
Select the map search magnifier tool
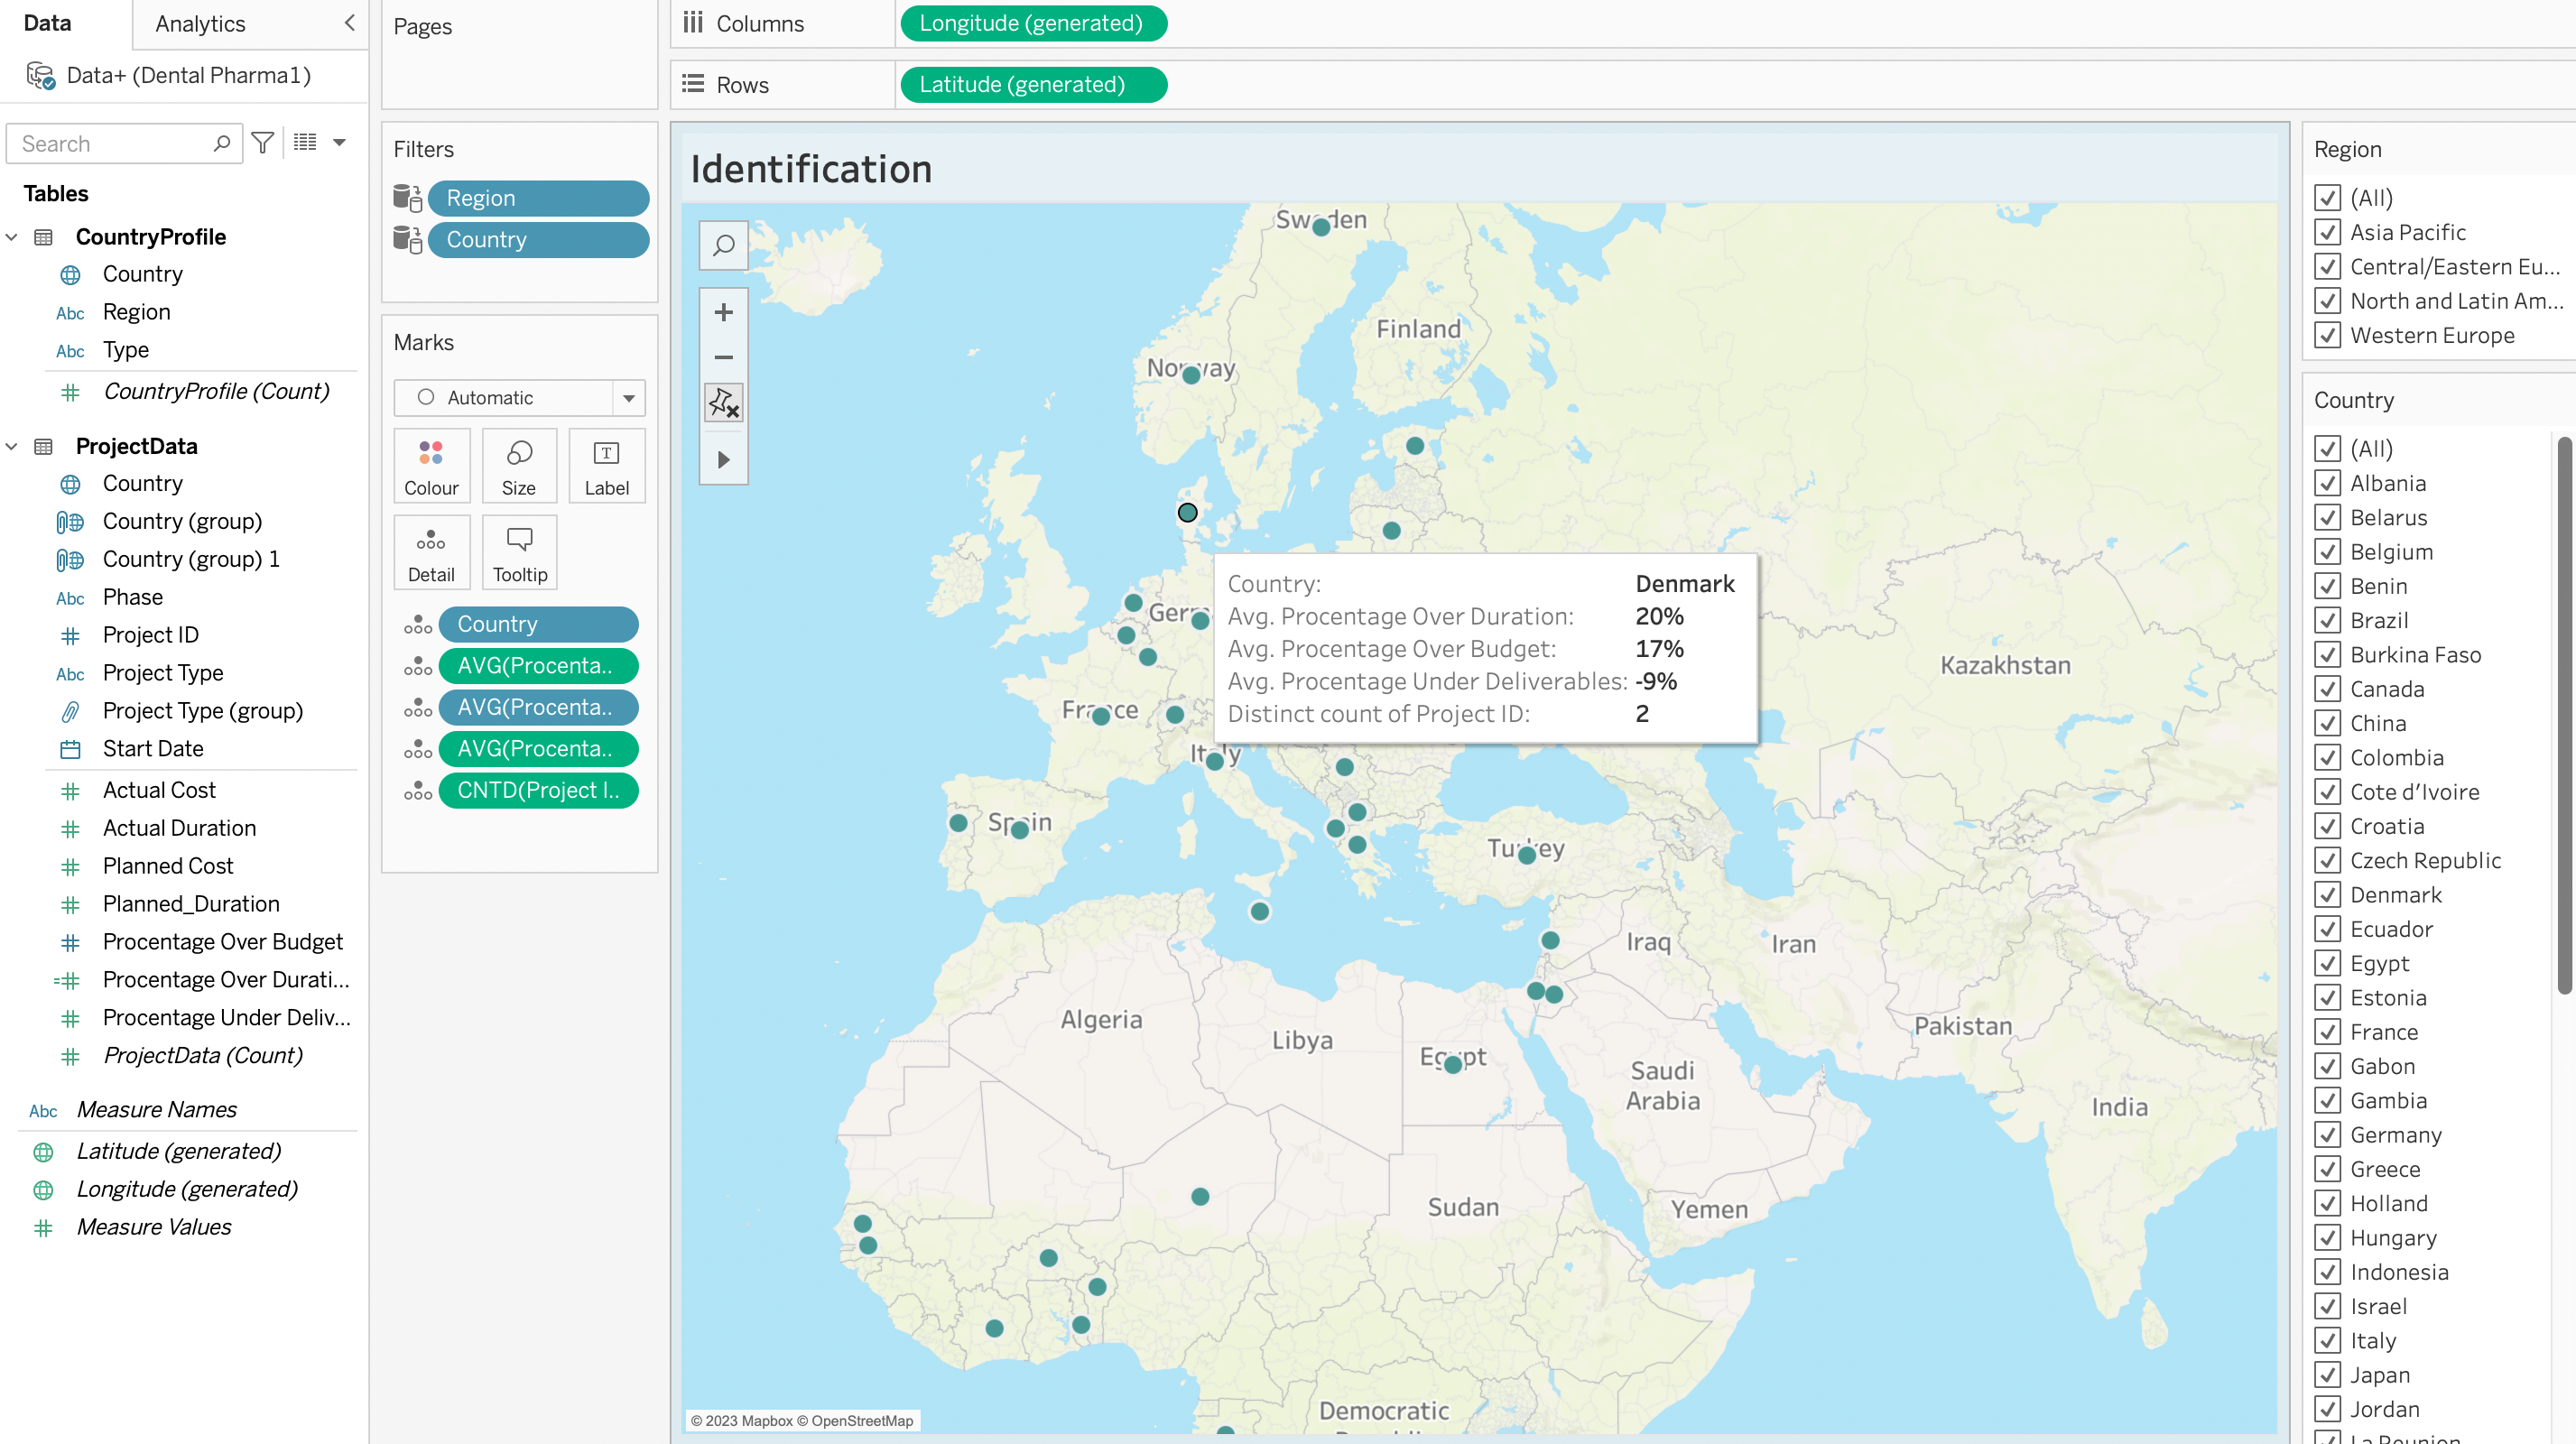pyautogui.click(x=723, y=245)
